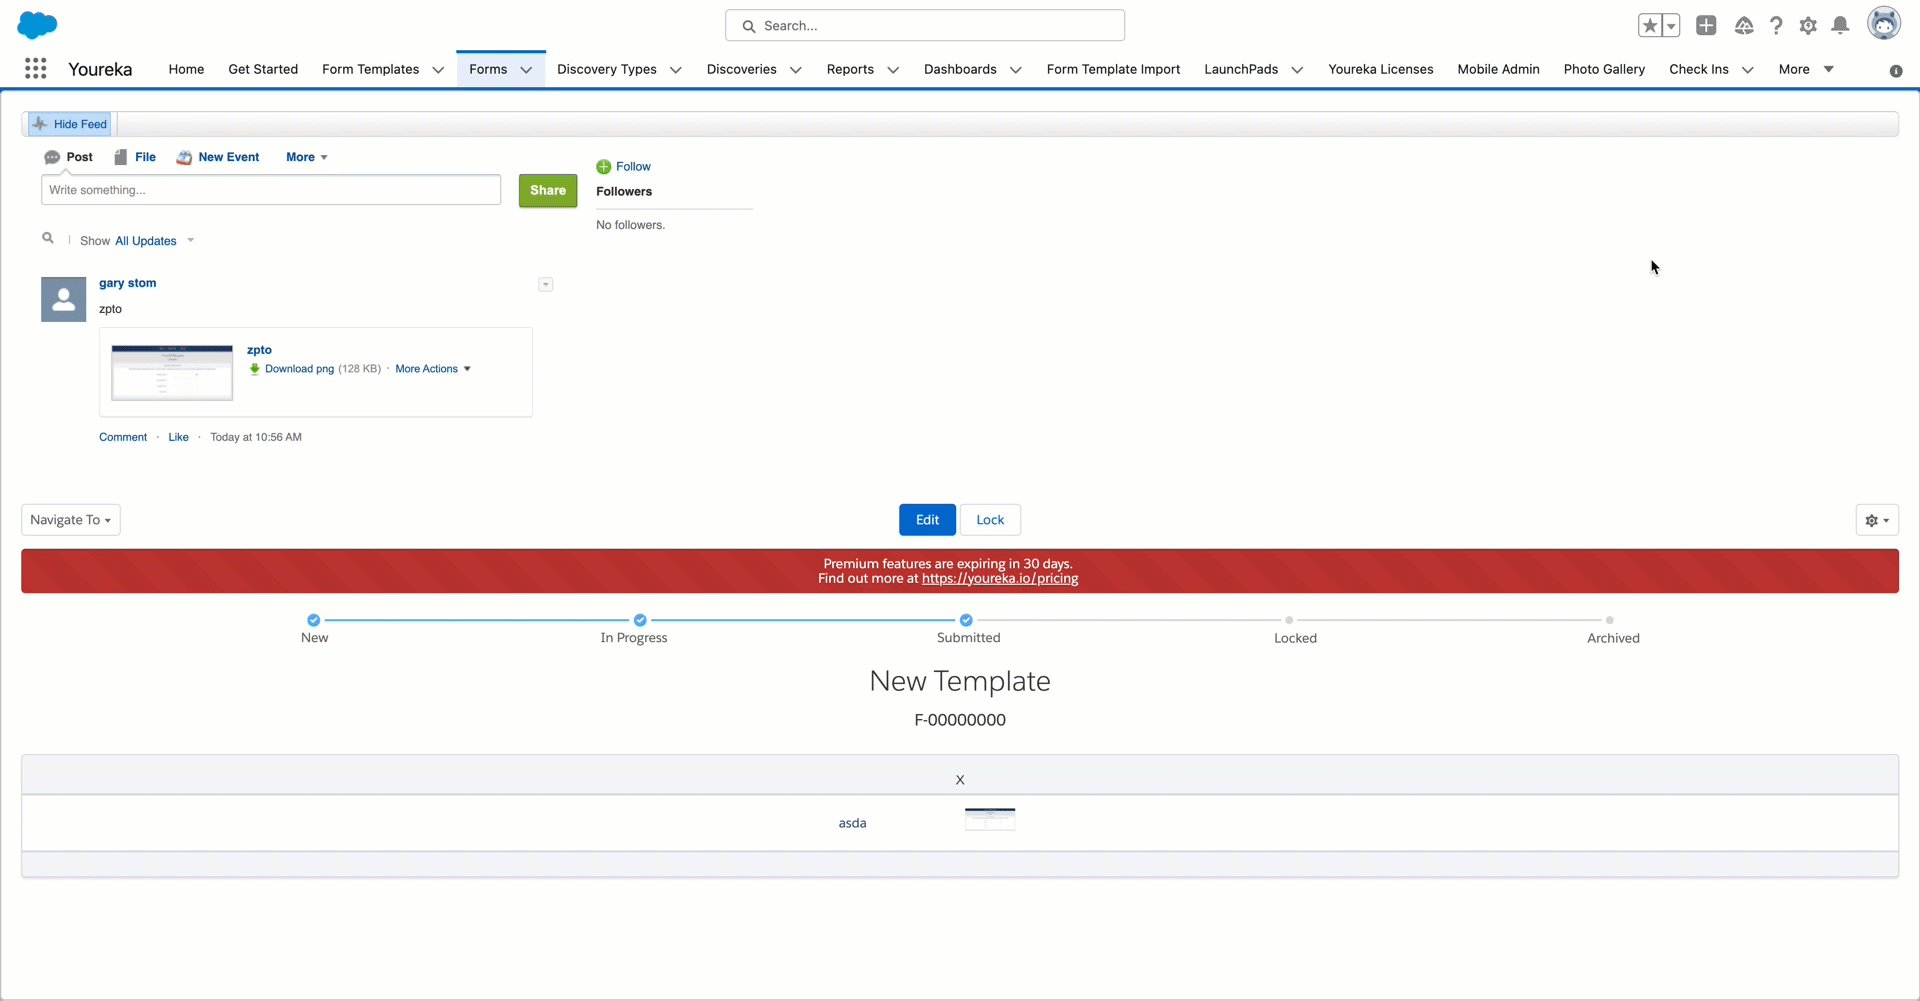Expand the Reports nav chevron
This screenshot has height=1001, width=1920.
point(893,70)
